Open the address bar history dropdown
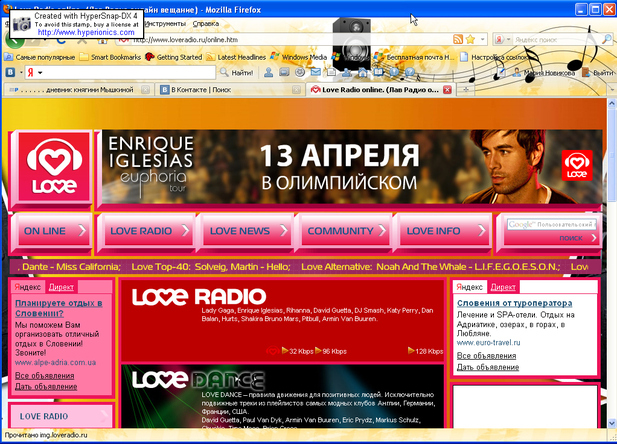 [x=482, y=39]
